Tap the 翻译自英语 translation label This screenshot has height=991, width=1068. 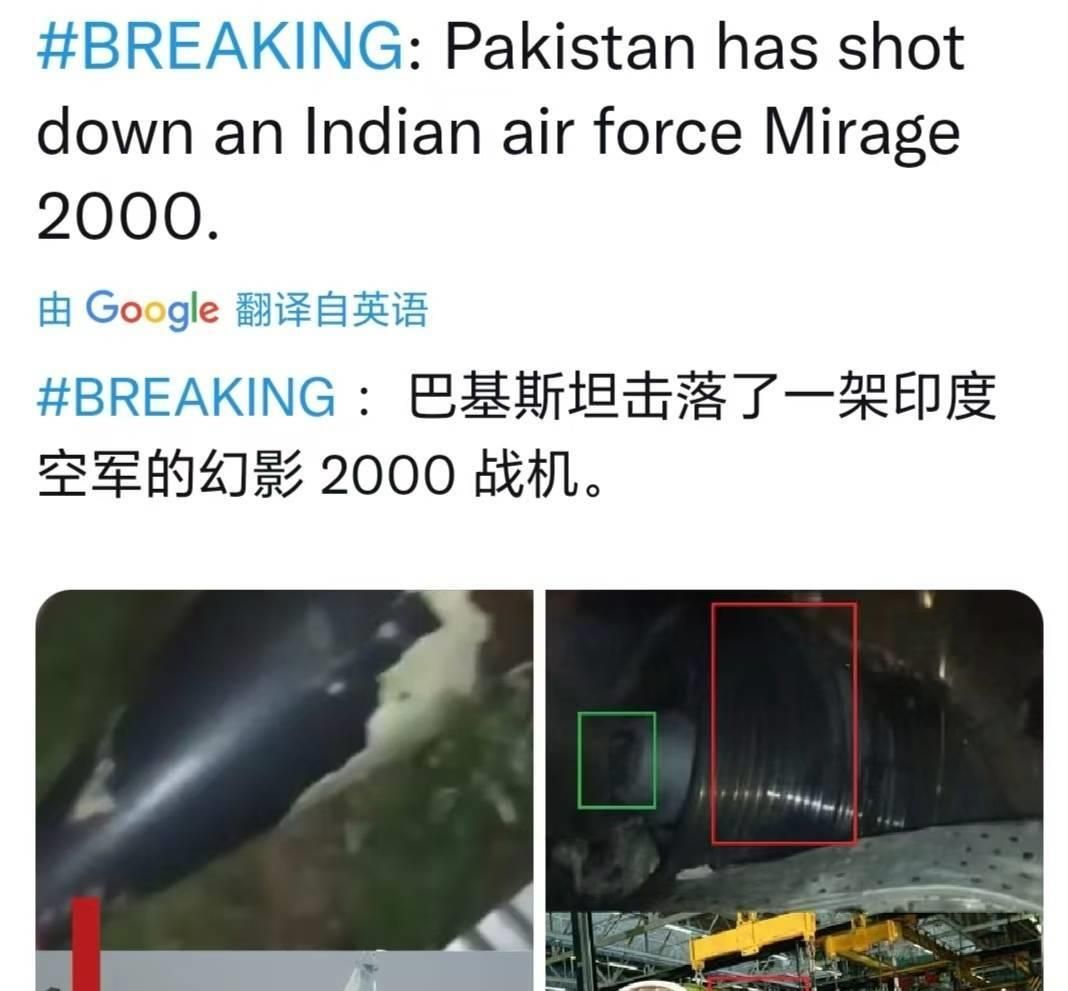coord(332,309)
